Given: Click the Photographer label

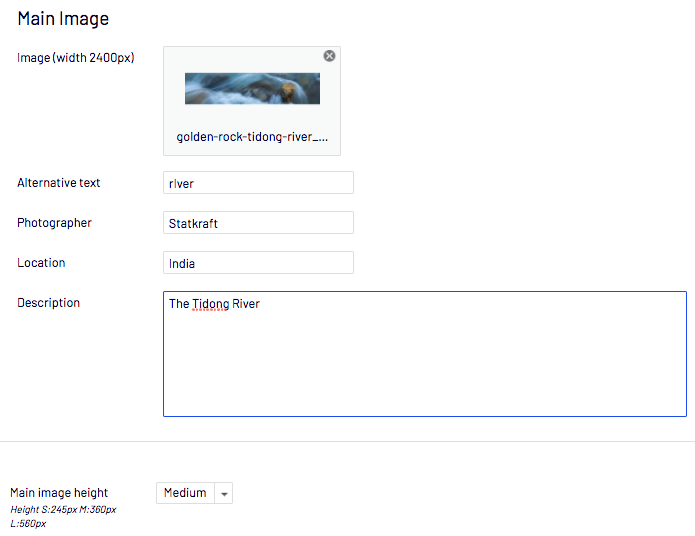Looking at the screenshot, I should pos(54,223).
